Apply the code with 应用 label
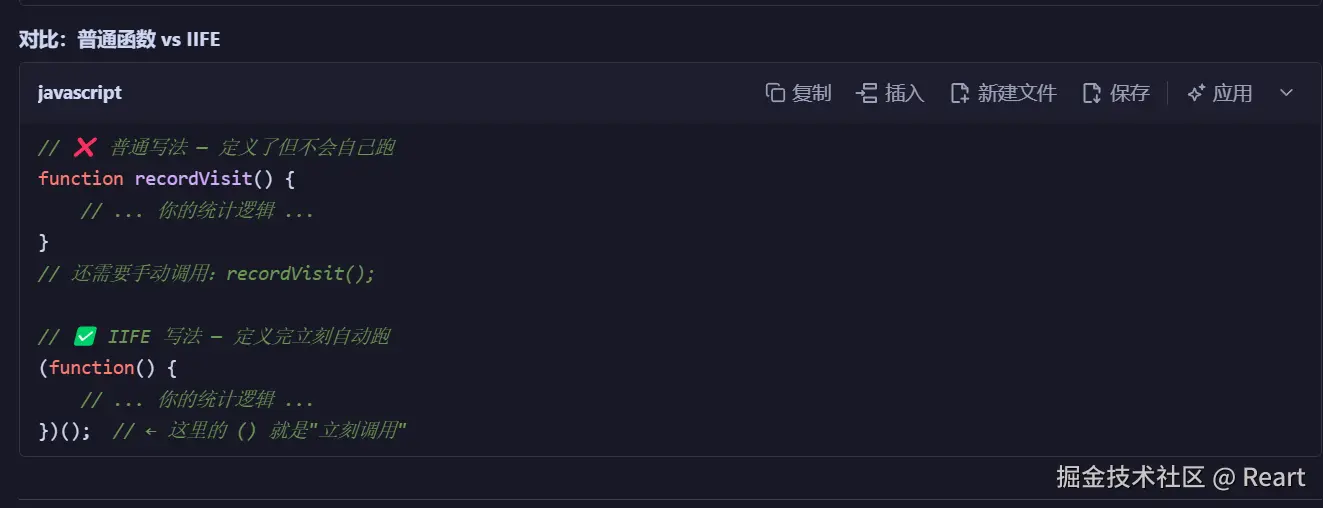 coord(1232,93)
